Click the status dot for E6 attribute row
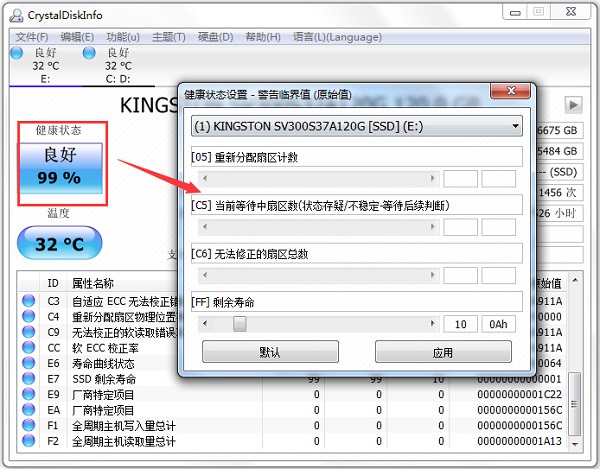The height and width of the screenshot is (469, 600). pos(28,363)
